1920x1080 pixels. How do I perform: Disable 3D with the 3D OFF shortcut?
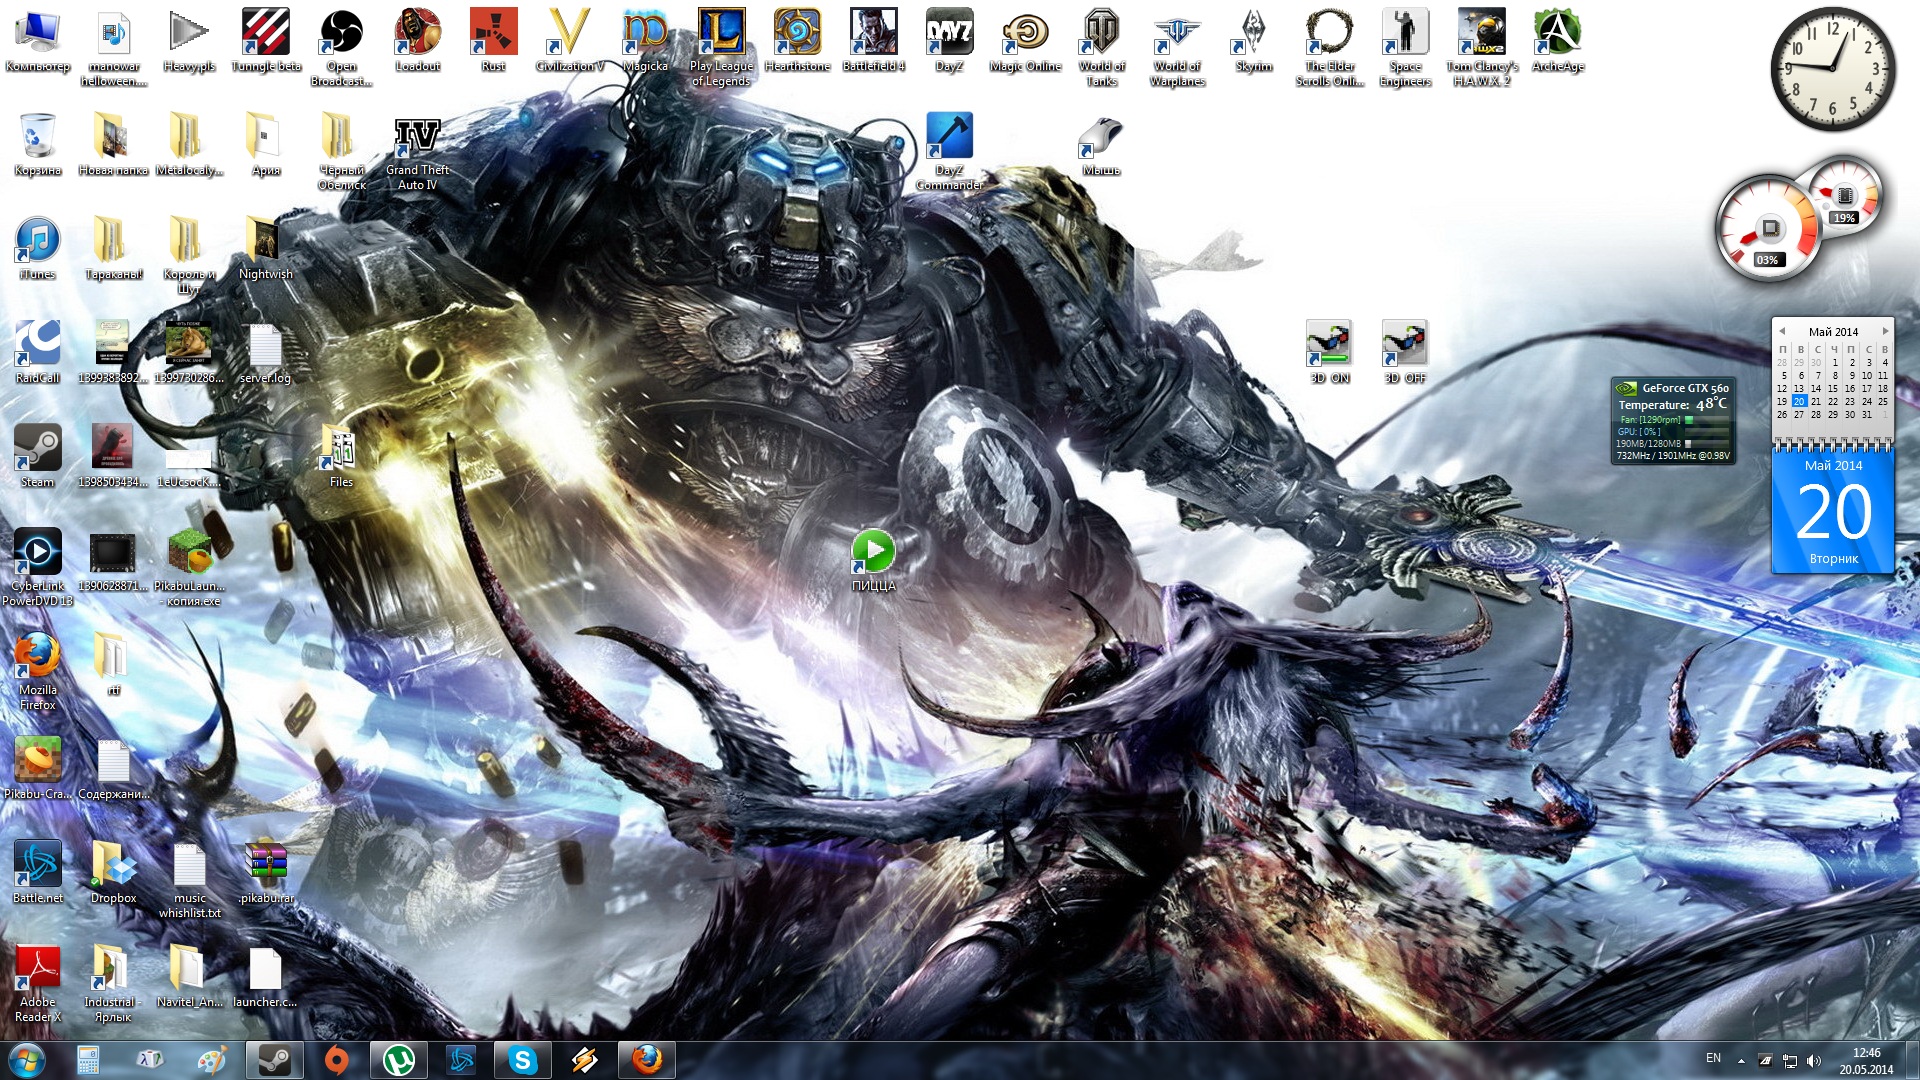[1405, 353]
